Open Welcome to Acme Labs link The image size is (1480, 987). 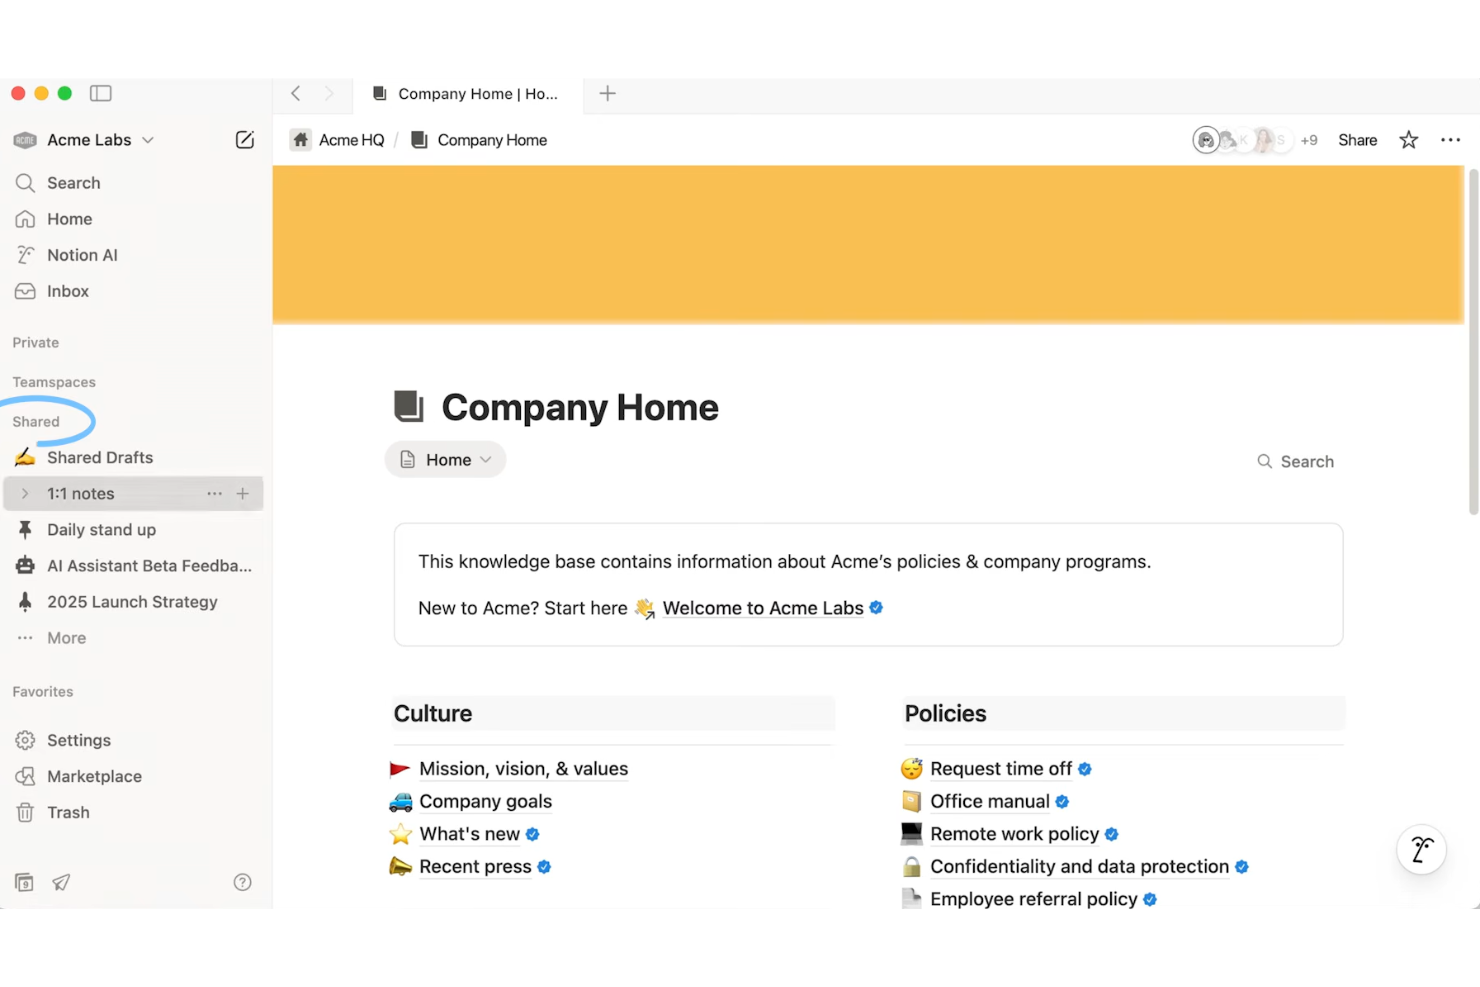pyautogui.click(x=763, y=608)
